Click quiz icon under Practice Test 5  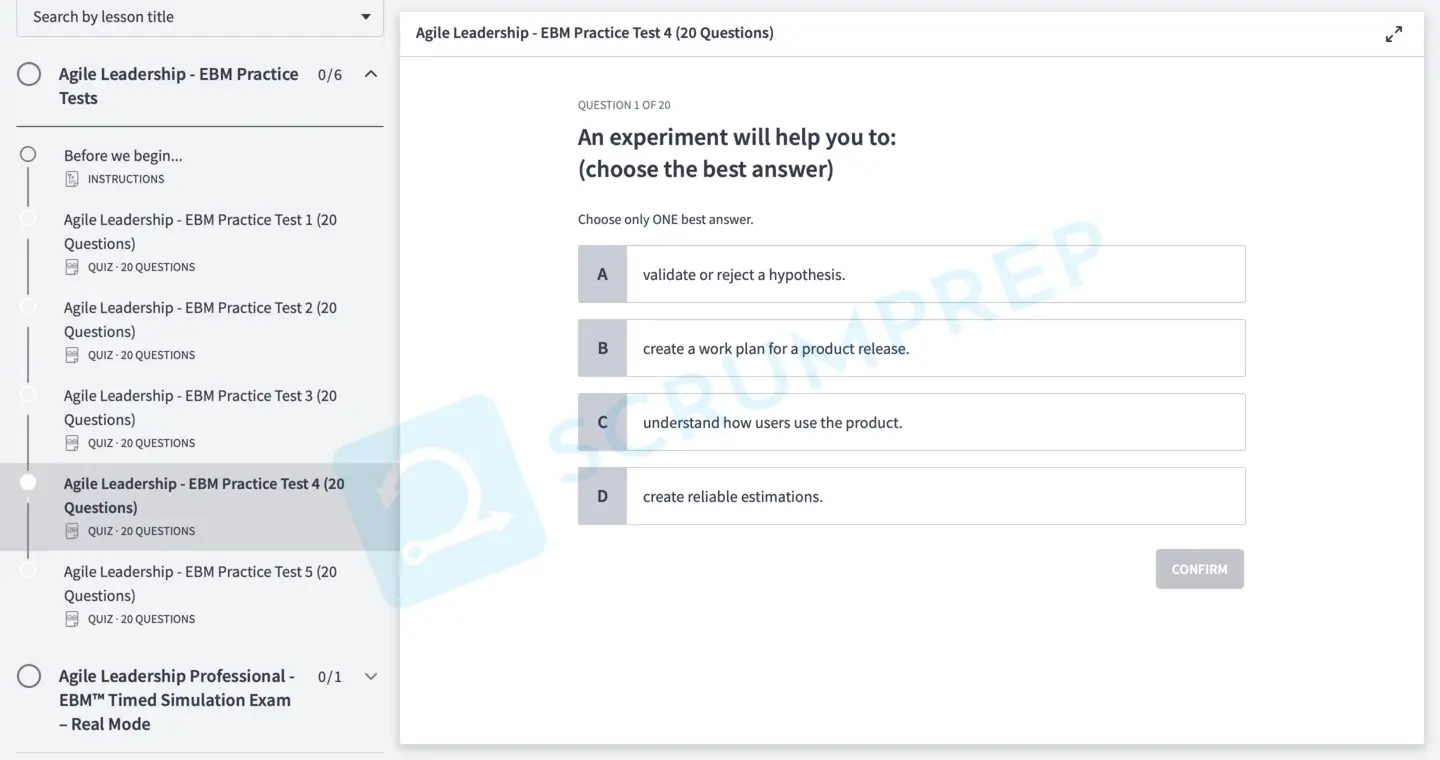[72, 619]
